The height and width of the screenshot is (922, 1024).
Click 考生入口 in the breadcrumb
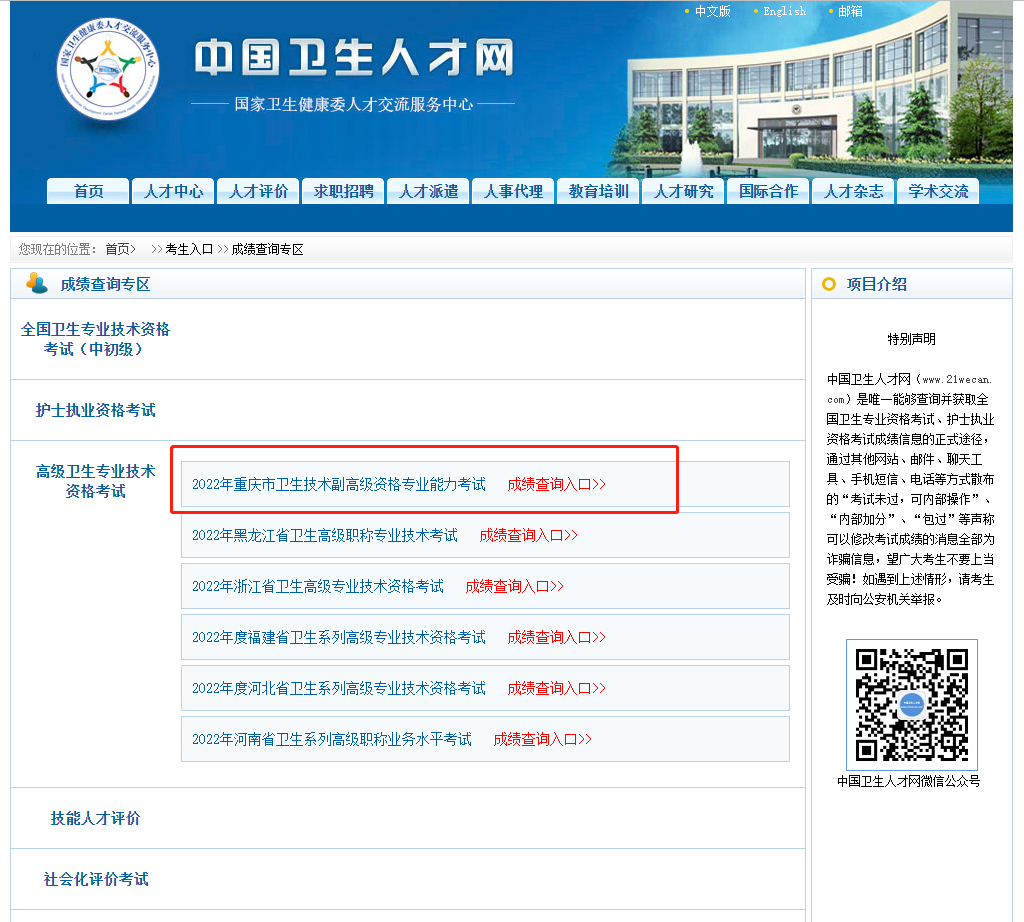point(189,249)
